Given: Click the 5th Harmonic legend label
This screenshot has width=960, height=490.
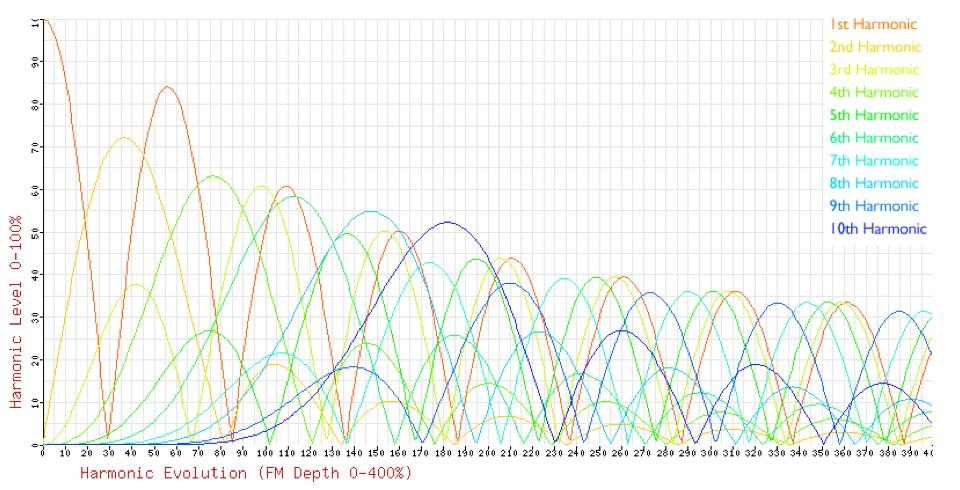Looking at the screenshot, I should click(x=874, y=115).
